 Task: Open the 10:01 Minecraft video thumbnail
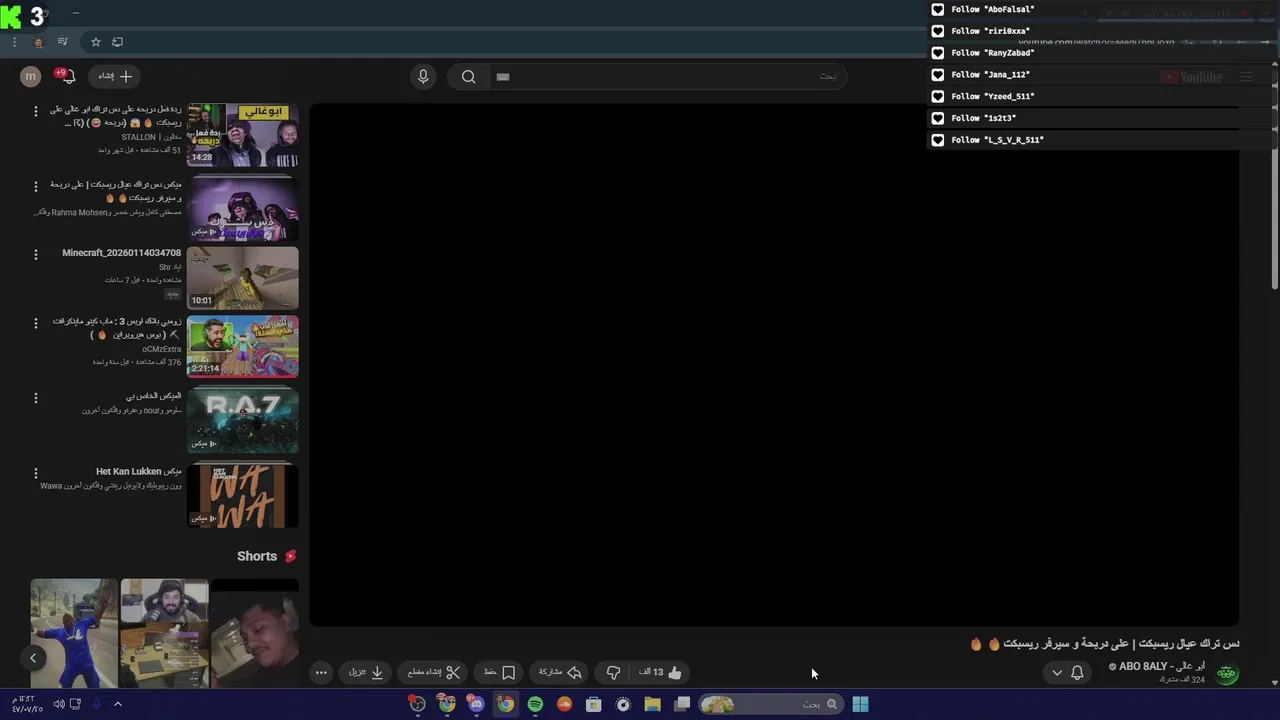243,277
